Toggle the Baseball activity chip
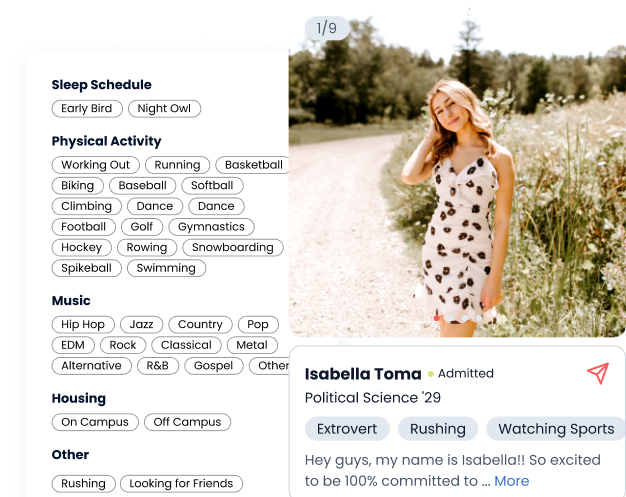The image size is (626, 497). pyautogui.click(x=143, y=186)
